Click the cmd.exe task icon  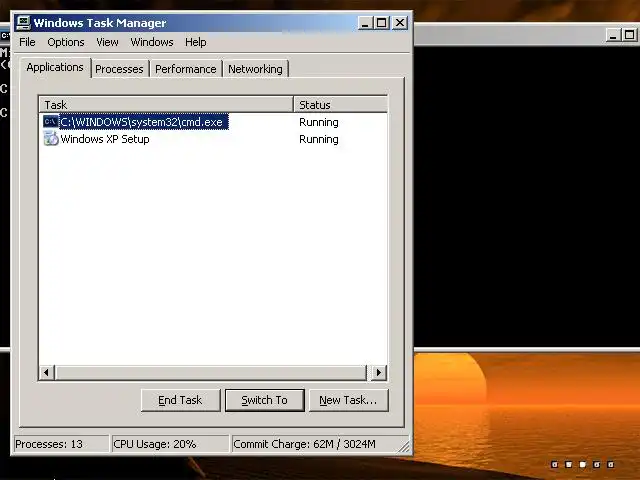coord(51,122)
